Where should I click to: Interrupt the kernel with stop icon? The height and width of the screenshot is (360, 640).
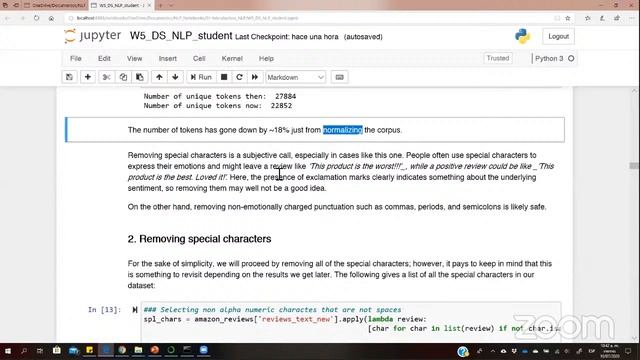click(x=224, y=77)
